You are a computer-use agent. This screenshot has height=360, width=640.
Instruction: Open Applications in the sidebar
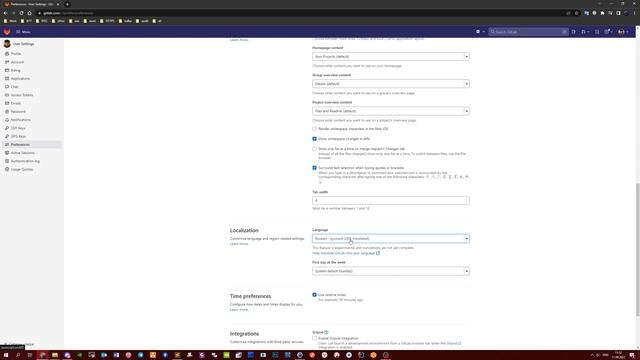click(20, 78)
